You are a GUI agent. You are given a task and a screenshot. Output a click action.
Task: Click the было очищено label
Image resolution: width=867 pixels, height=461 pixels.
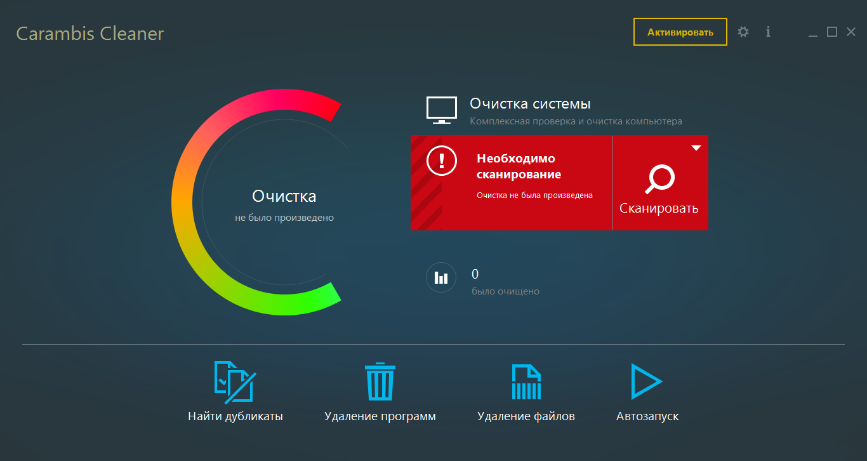pos(505,291)
